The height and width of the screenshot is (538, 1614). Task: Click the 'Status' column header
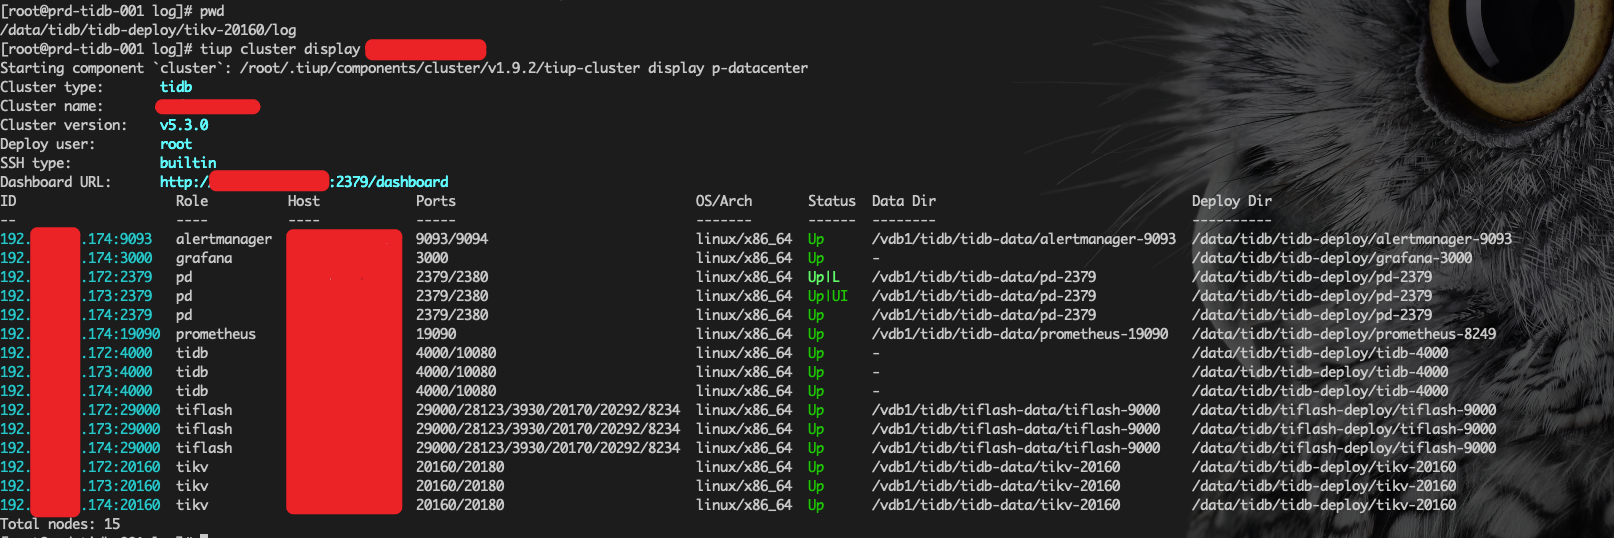tap(832, 201)
